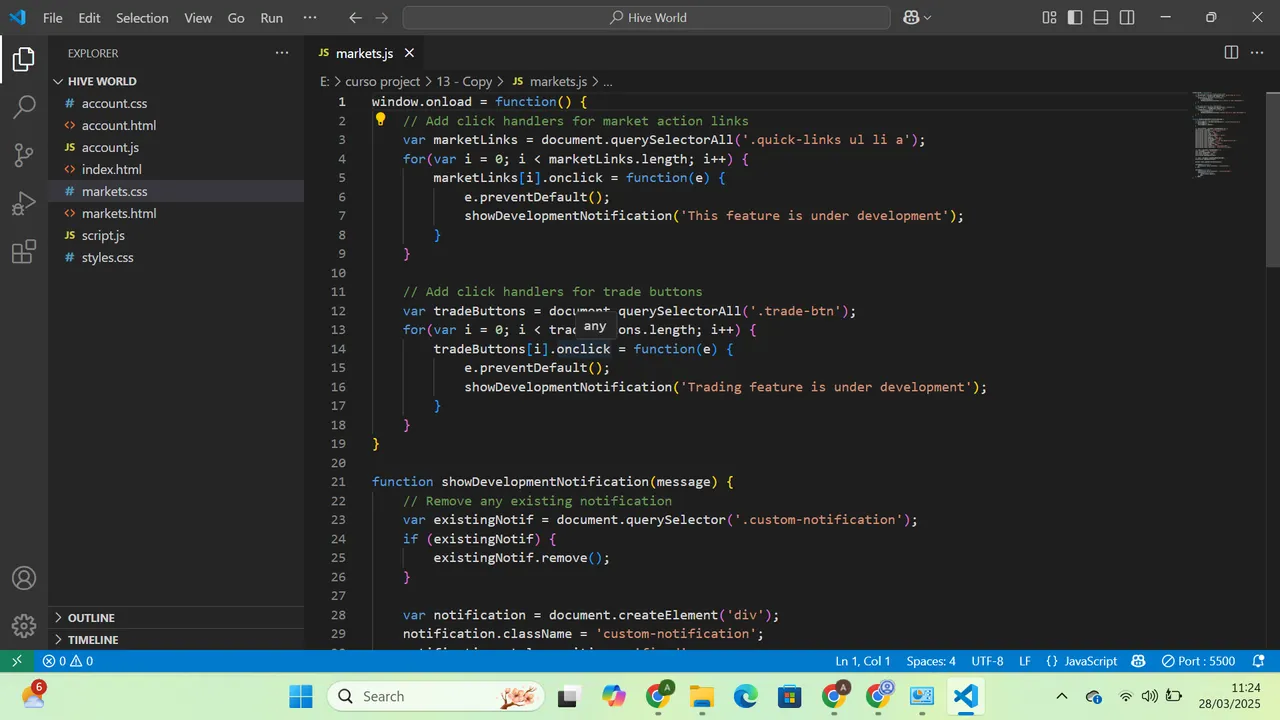The image size is (1280, 720).
Task: Change indentation via Spaces: 4
Action: (x=931, y=661)
